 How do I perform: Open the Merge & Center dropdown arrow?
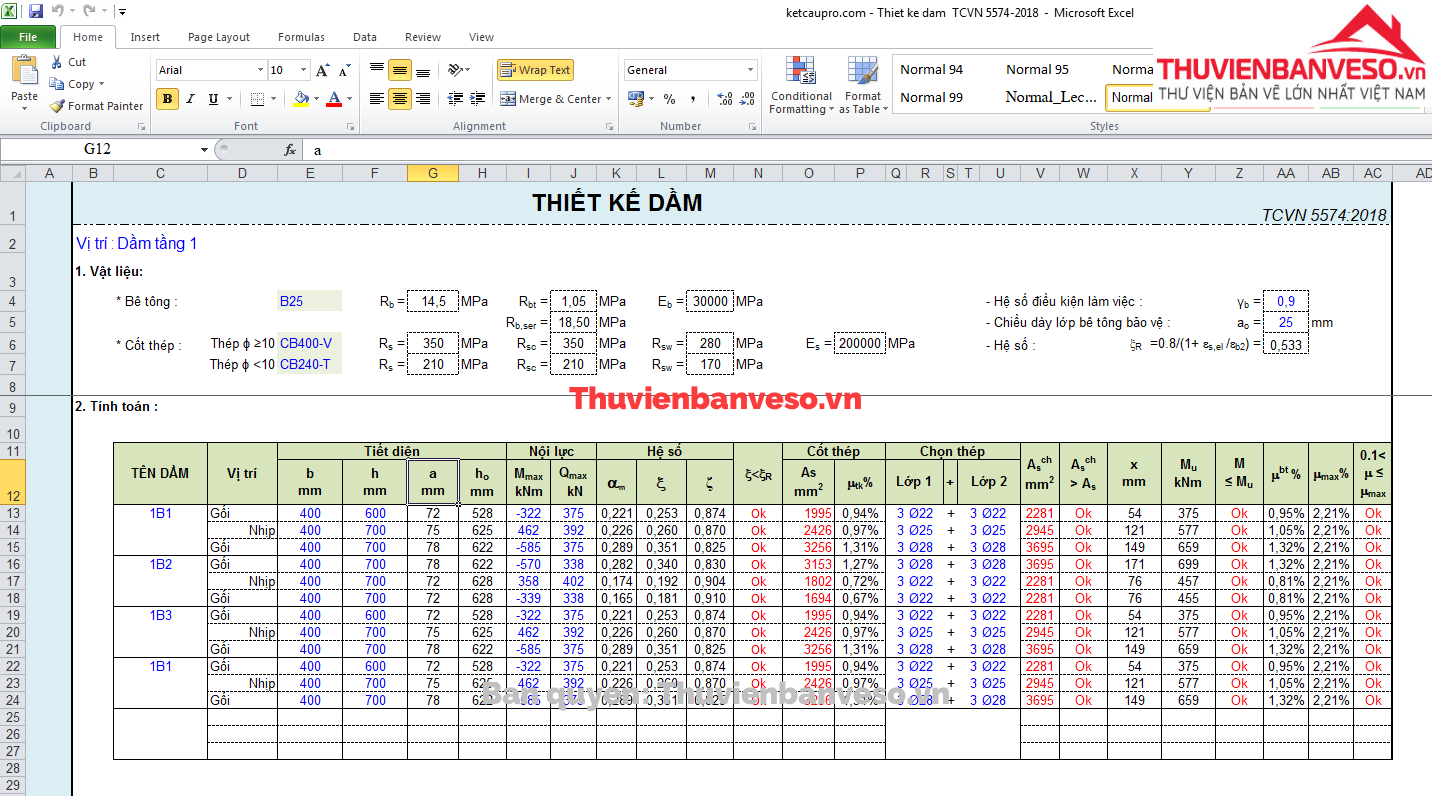[x=608, y=100]
